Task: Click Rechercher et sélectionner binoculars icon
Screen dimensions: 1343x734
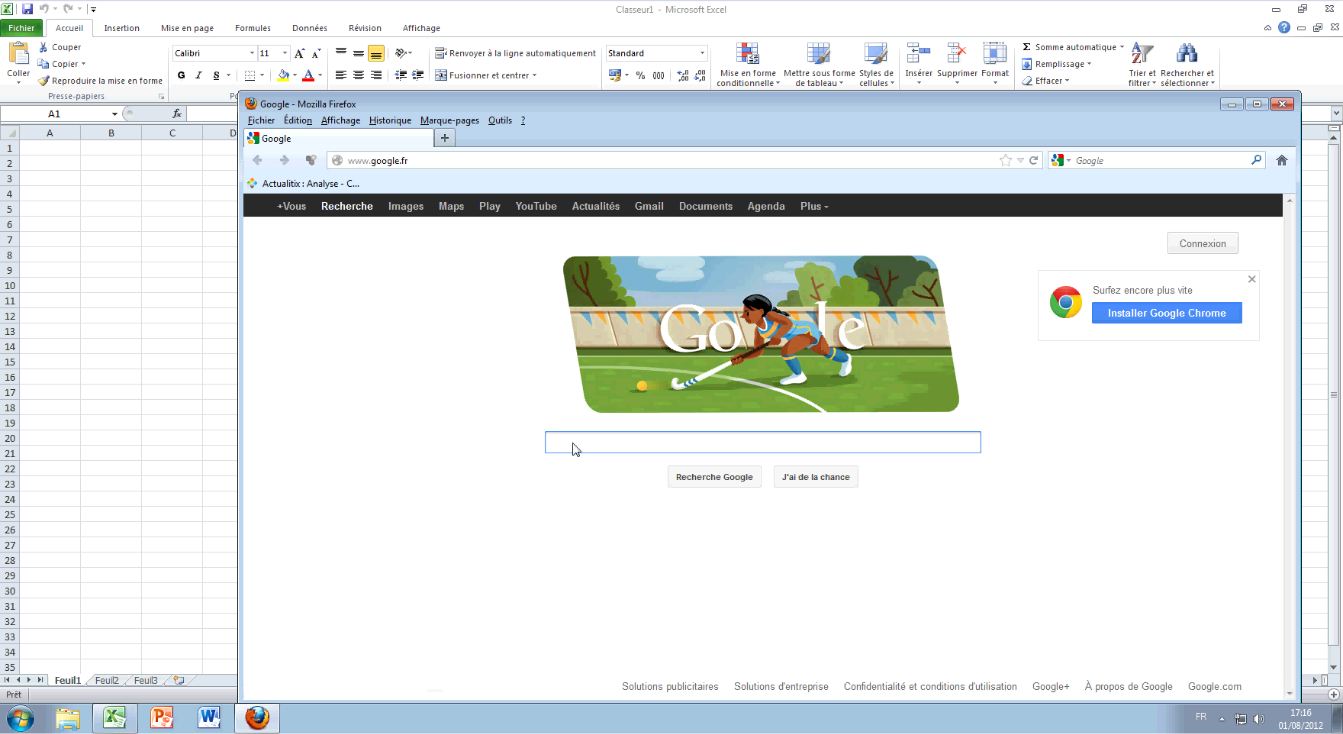Action: click(x=1187, y=54)
